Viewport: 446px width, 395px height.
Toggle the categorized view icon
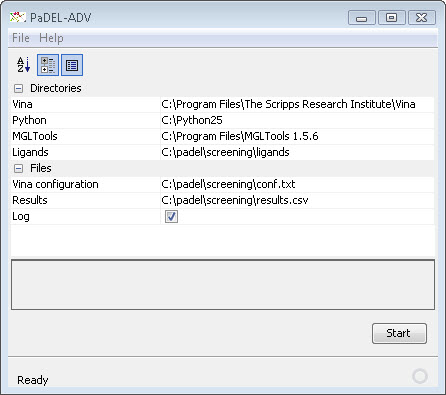tap(48, 65)
